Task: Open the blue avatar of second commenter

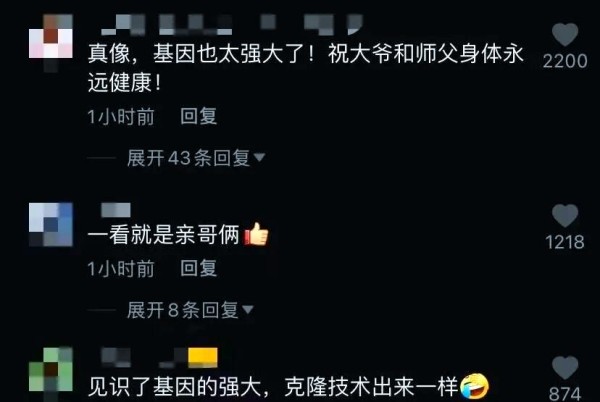Action: tap(51, 225)
